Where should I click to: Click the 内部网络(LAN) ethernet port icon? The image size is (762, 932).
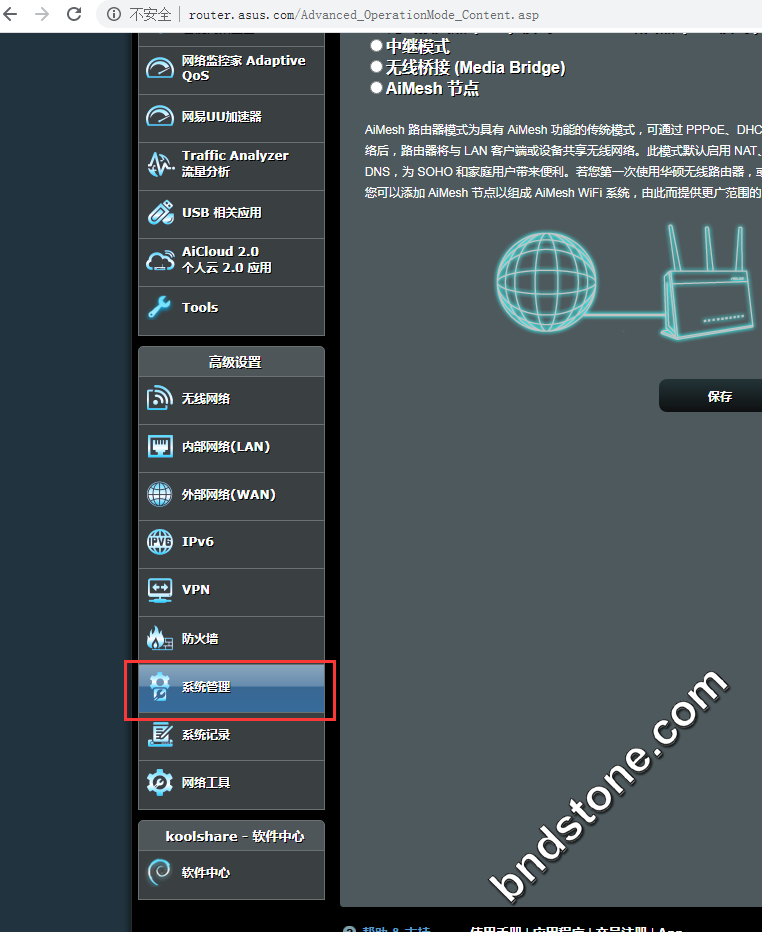(160, 446)
